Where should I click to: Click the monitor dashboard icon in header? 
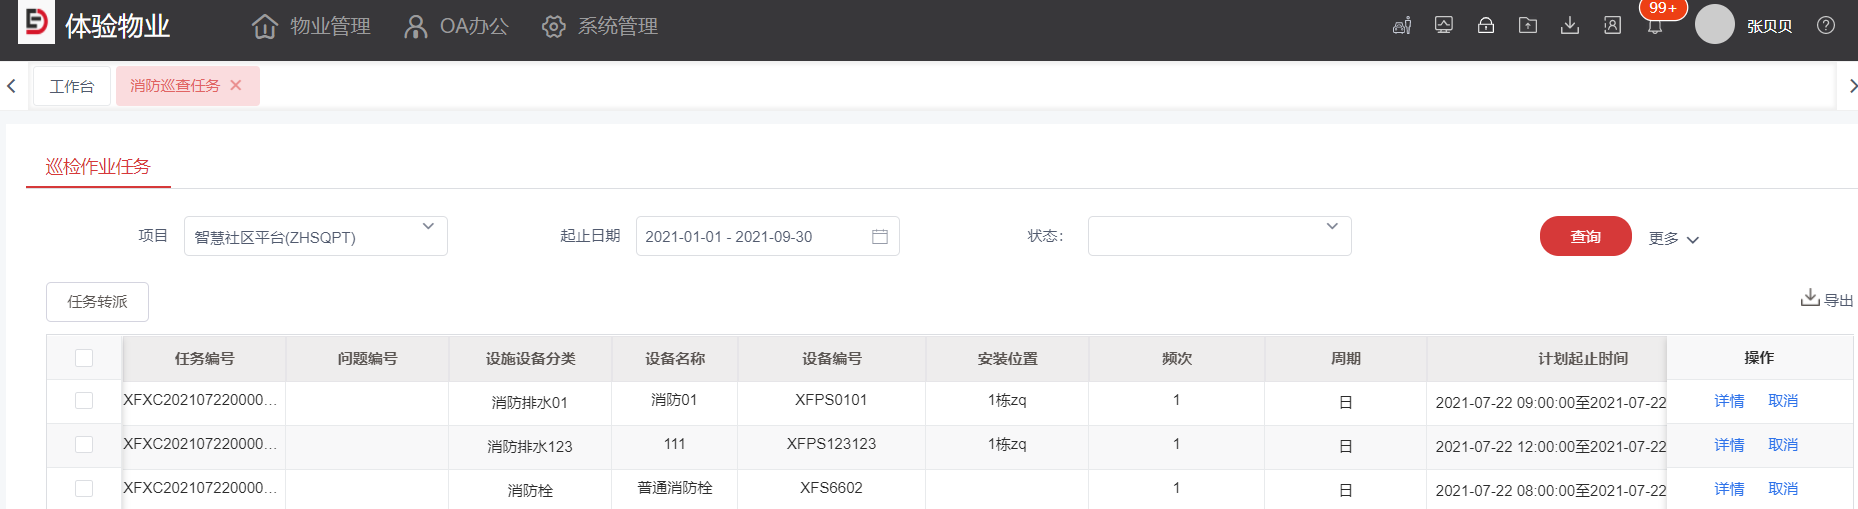1443,26
